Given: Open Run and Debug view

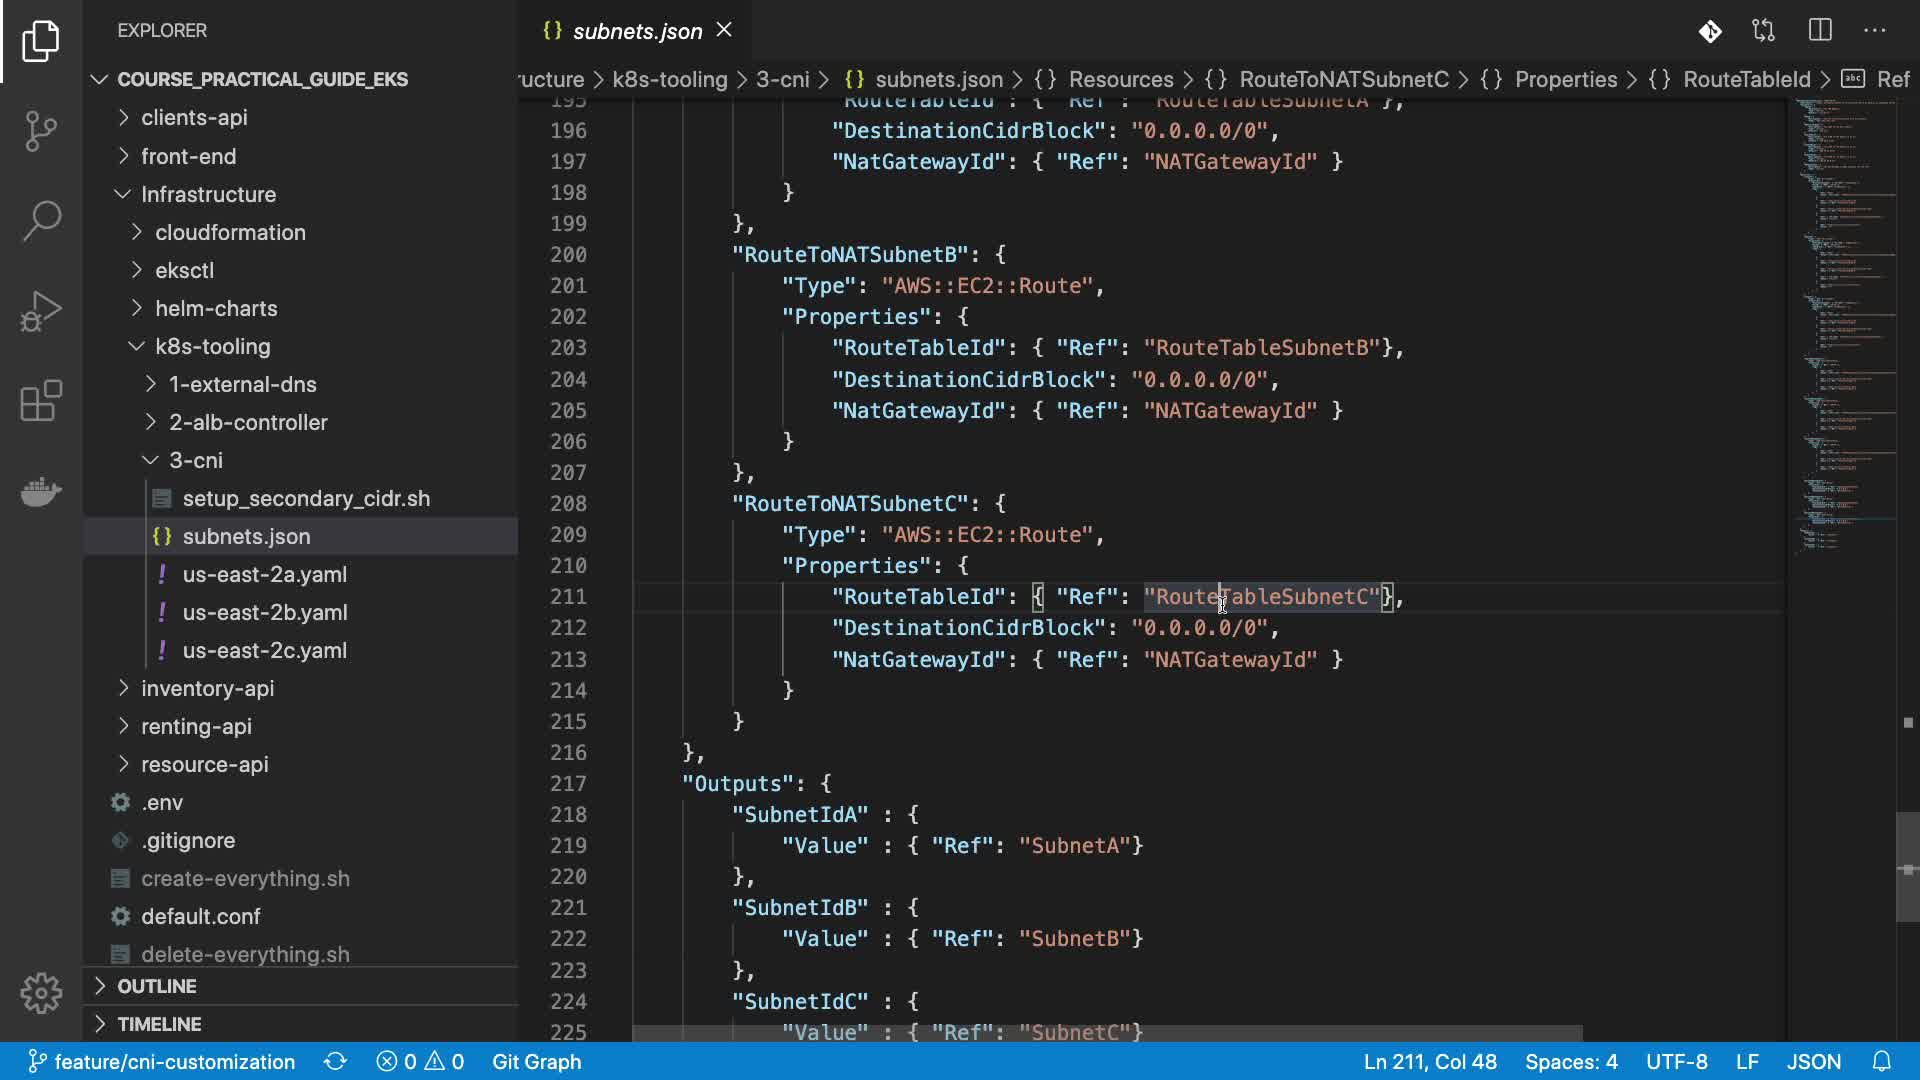Looking at the screenshot, I should 41,311.
